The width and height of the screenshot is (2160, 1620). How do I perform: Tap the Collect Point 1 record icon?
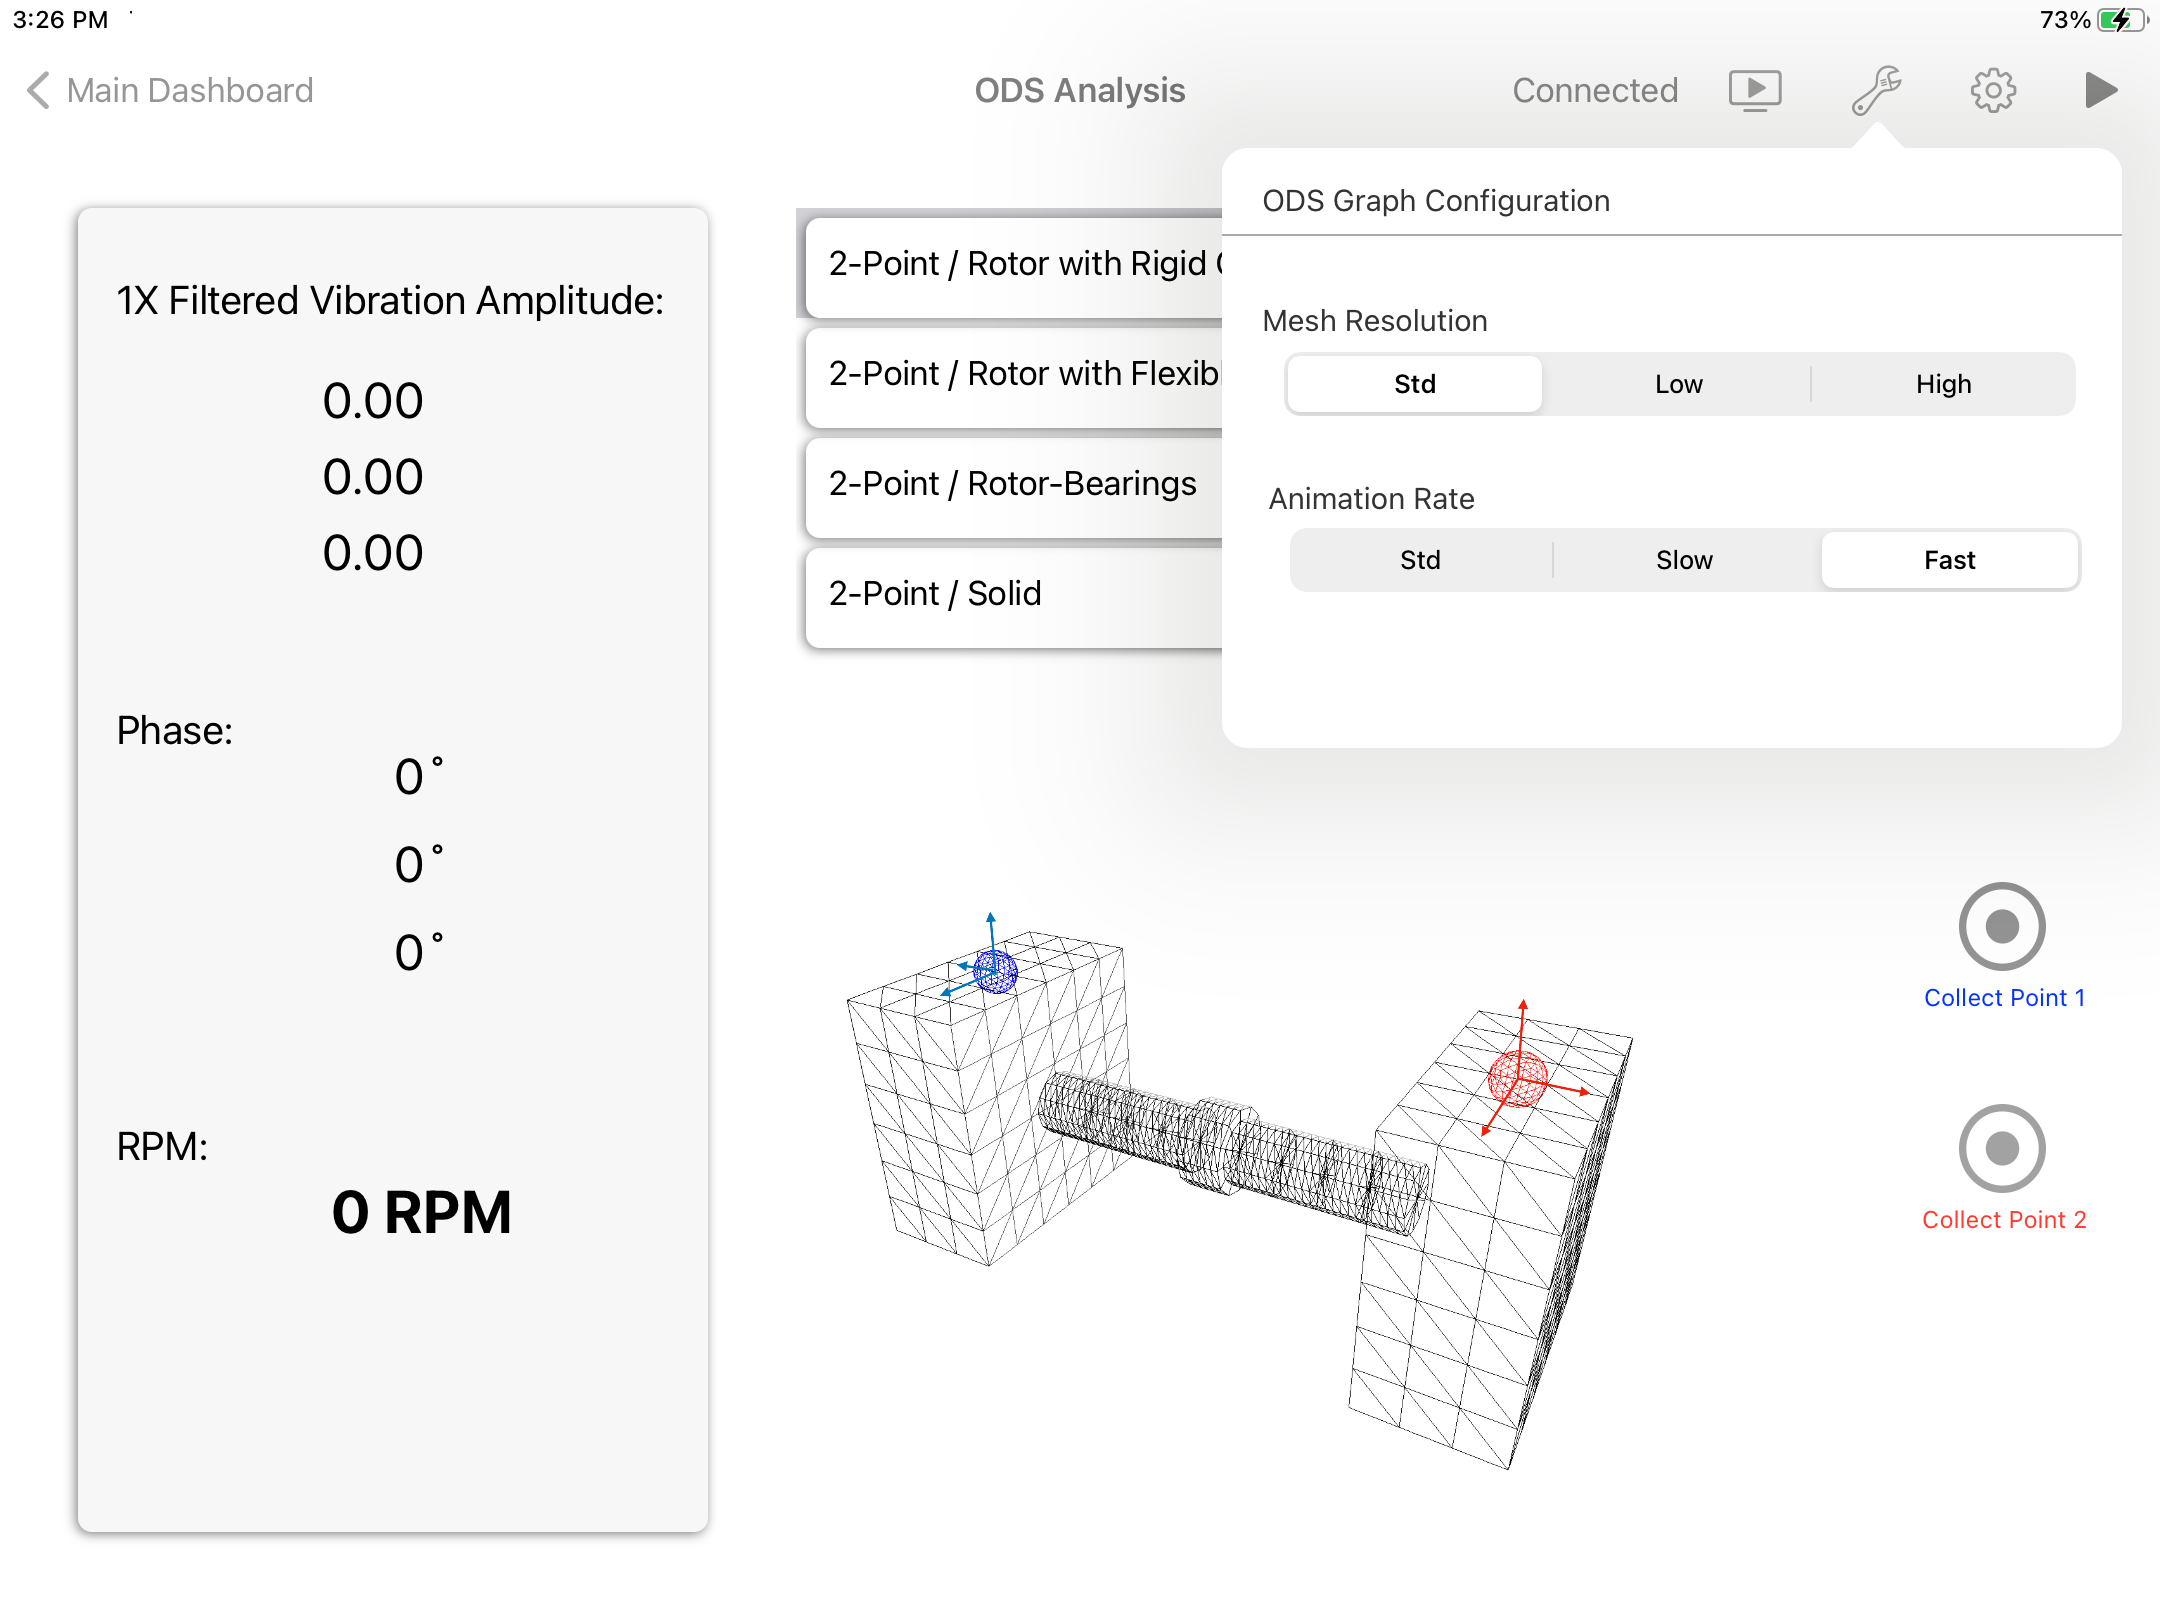coord(2002,926)
